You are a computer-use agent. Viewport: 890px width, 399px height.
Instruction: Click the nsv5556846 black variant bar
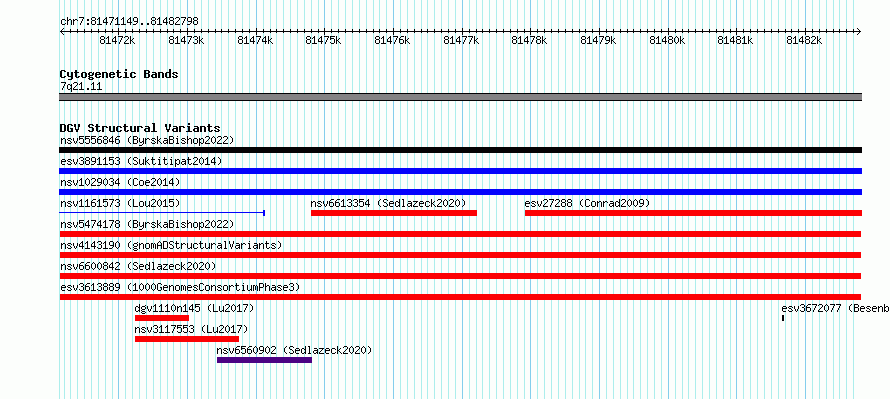460,150
